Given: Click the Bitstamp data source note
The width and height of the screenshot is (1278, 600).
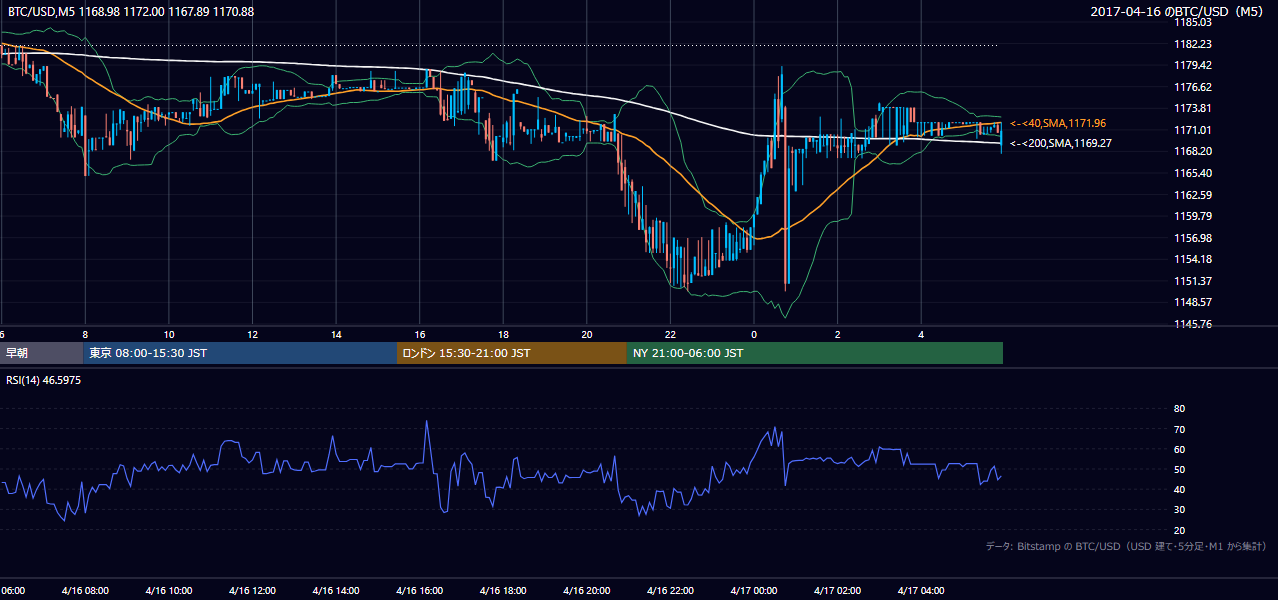Looking at the screenshot, I should [x=1126, y=546].
